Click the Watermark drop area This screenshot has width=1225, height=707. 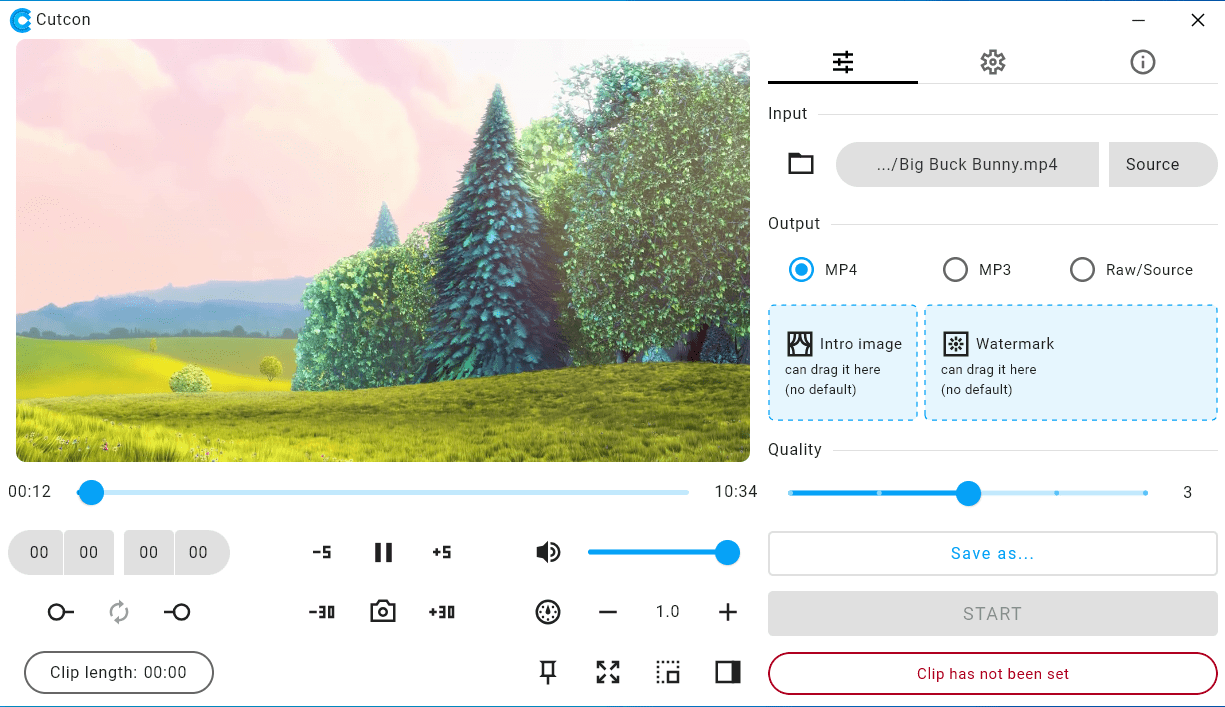(1071, 363)
